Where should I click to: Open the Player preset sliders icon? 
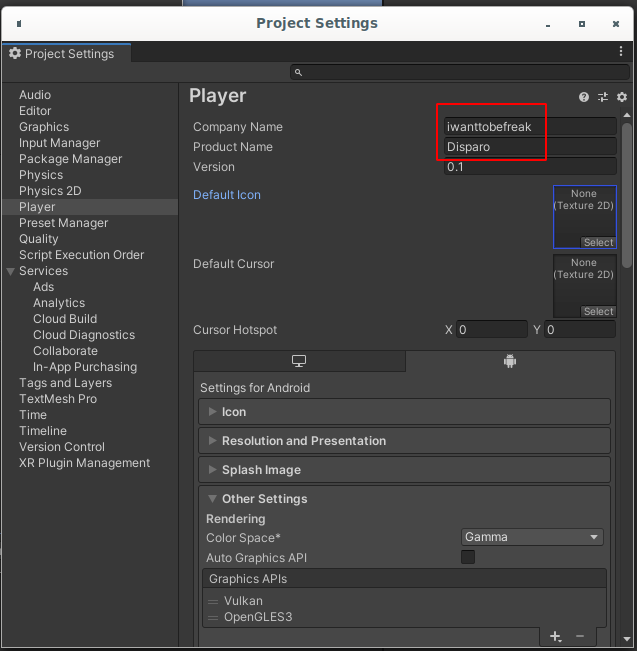coord(603,97)
